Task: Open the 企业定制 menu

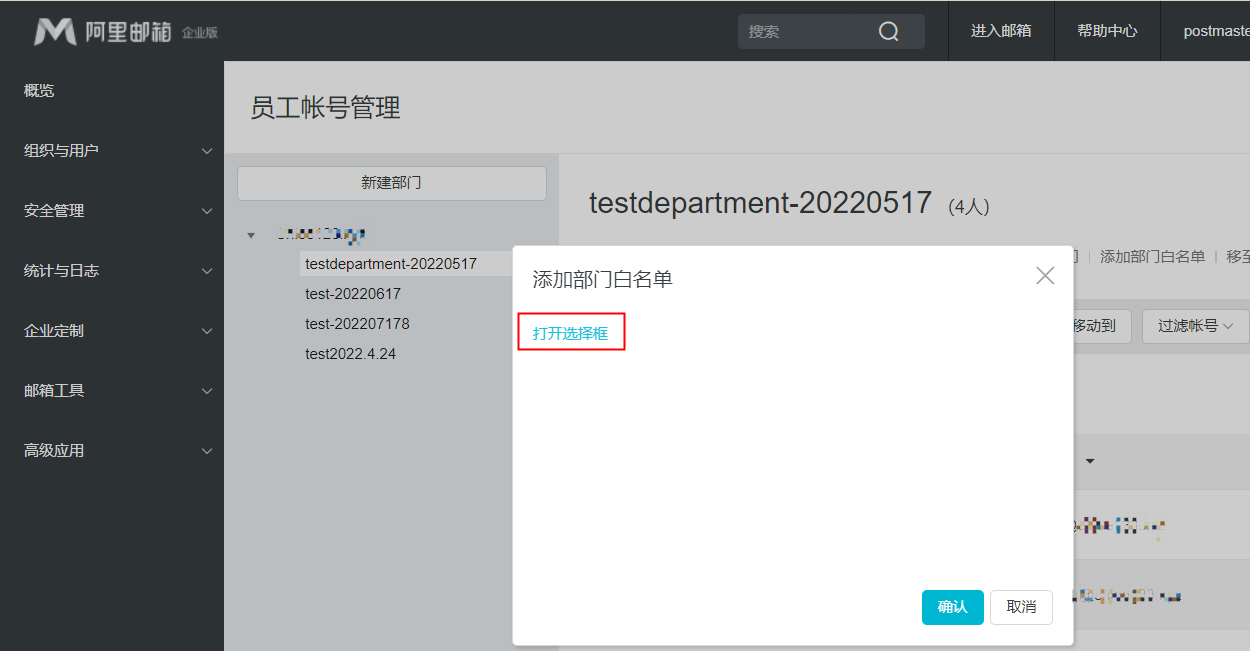Action: 118,331
